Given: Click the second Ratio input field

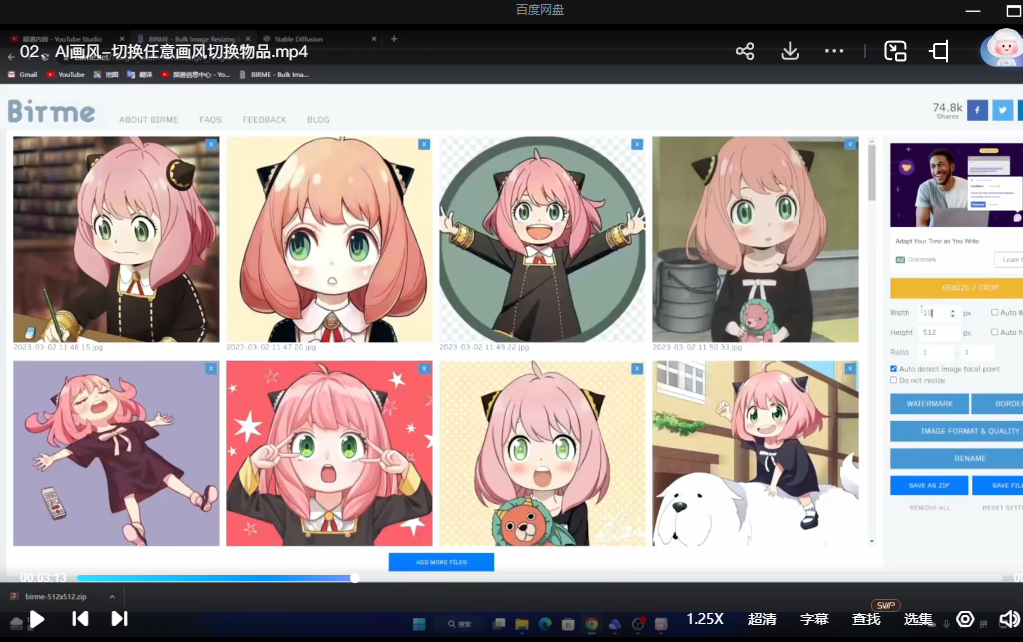Looking at the screenshot, I should tap(977, 352).
